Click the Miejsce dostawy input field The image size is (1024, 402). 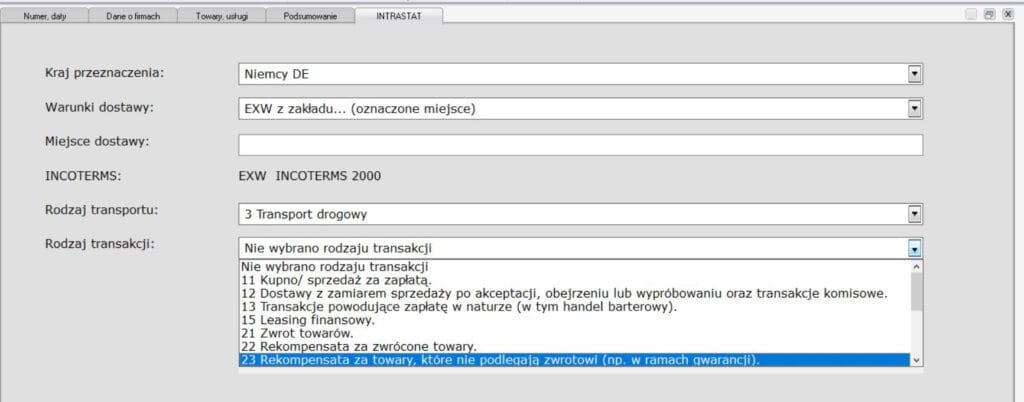click(581, 145)
